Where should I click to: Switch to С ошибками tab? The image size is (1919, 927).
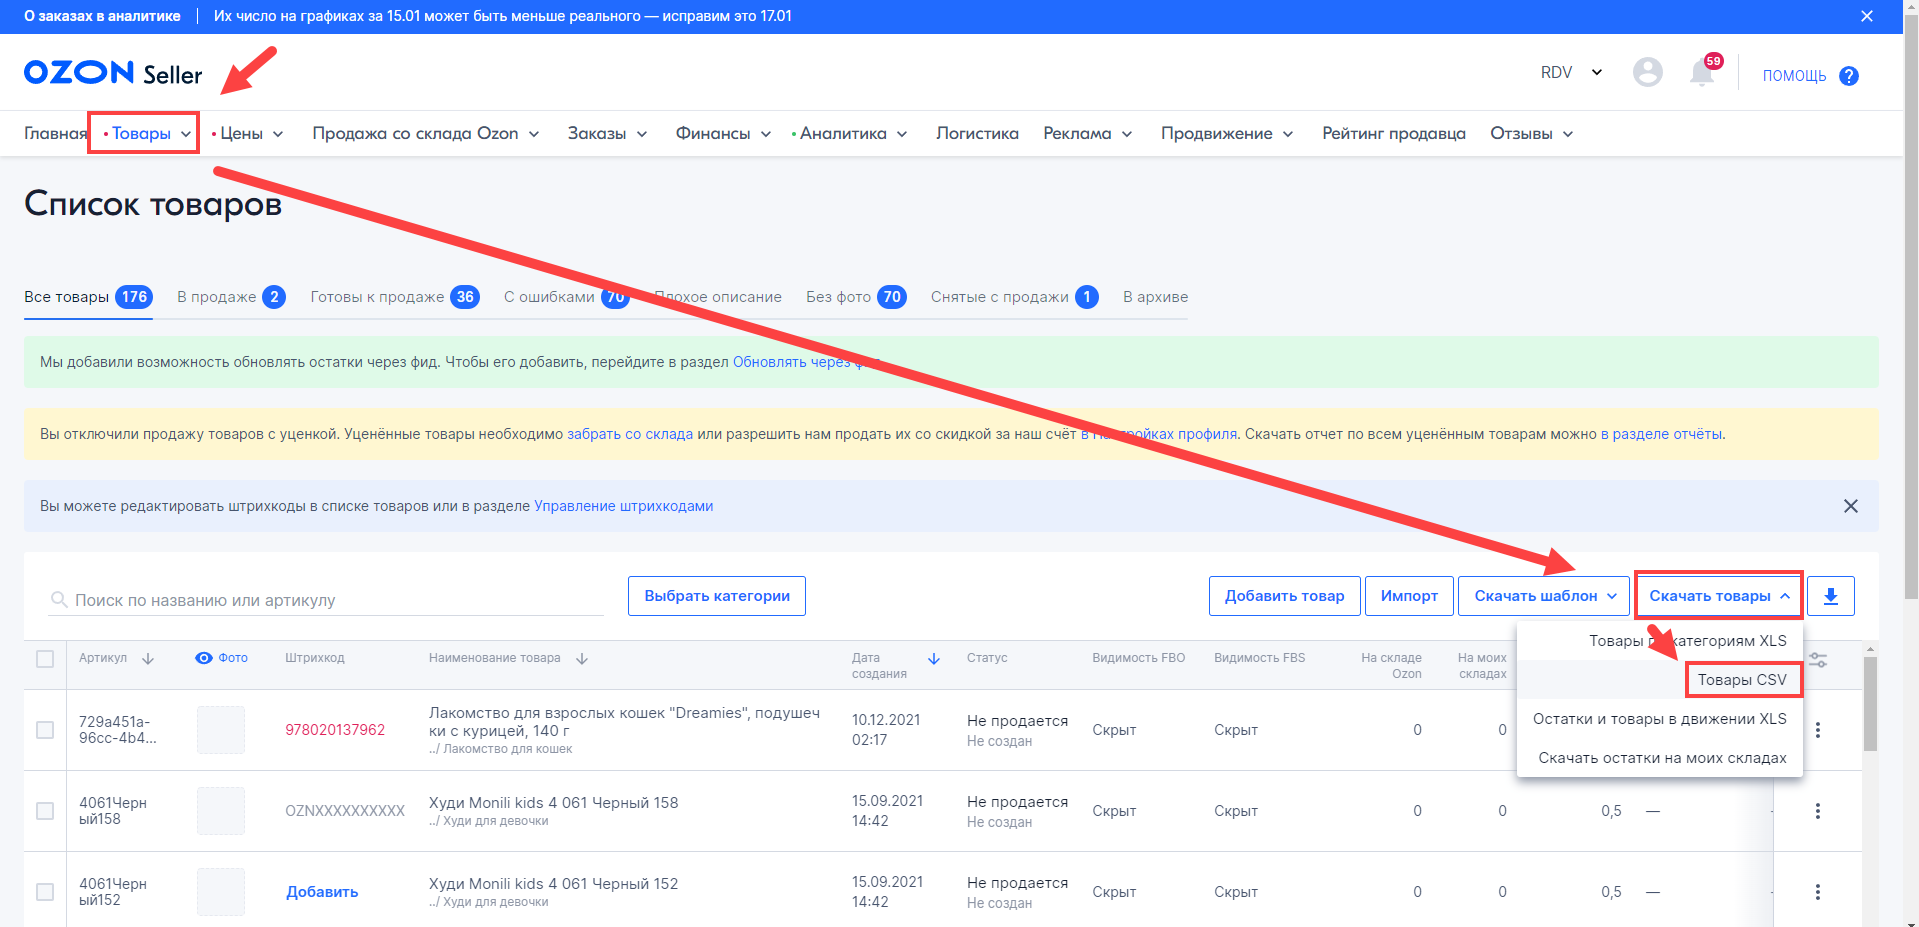coord(567,297)
